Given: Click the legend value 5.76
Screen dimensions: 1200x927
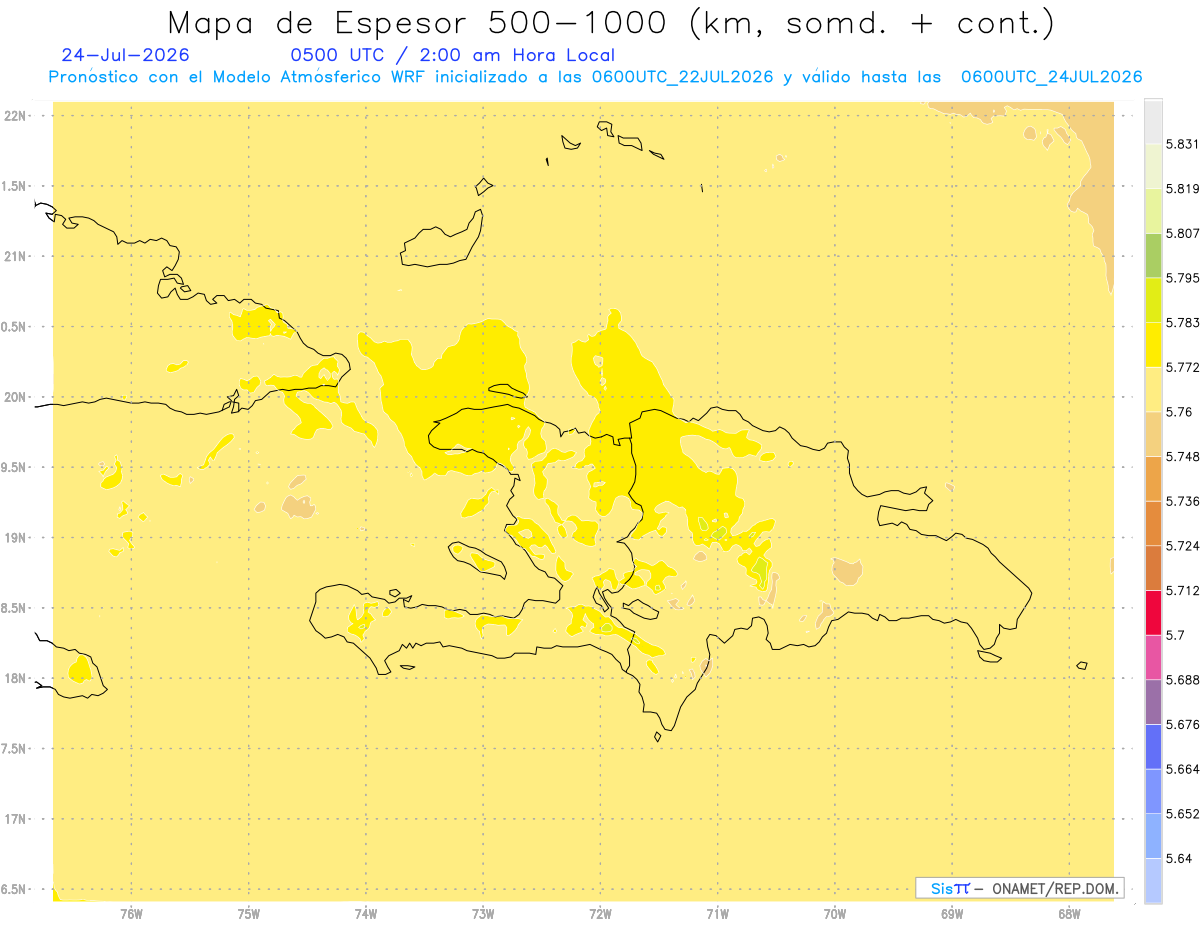Looking at the screenshot, I should coord(1178,412).
